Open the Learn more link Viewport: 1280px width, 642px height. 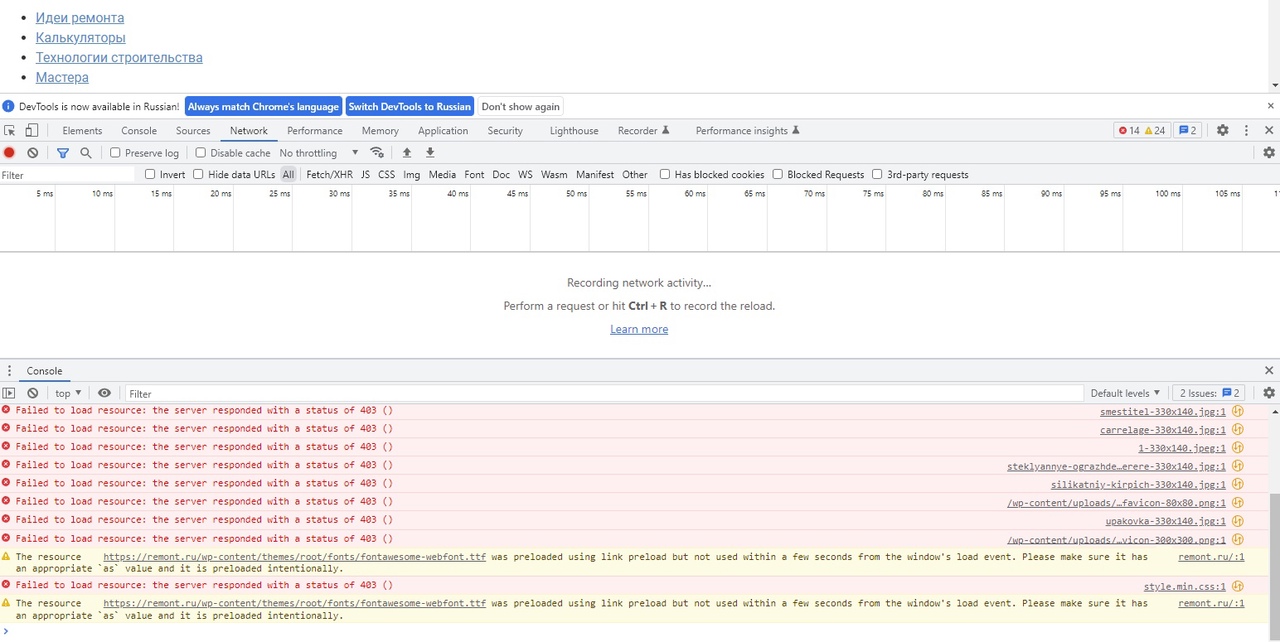click(639, 329)
